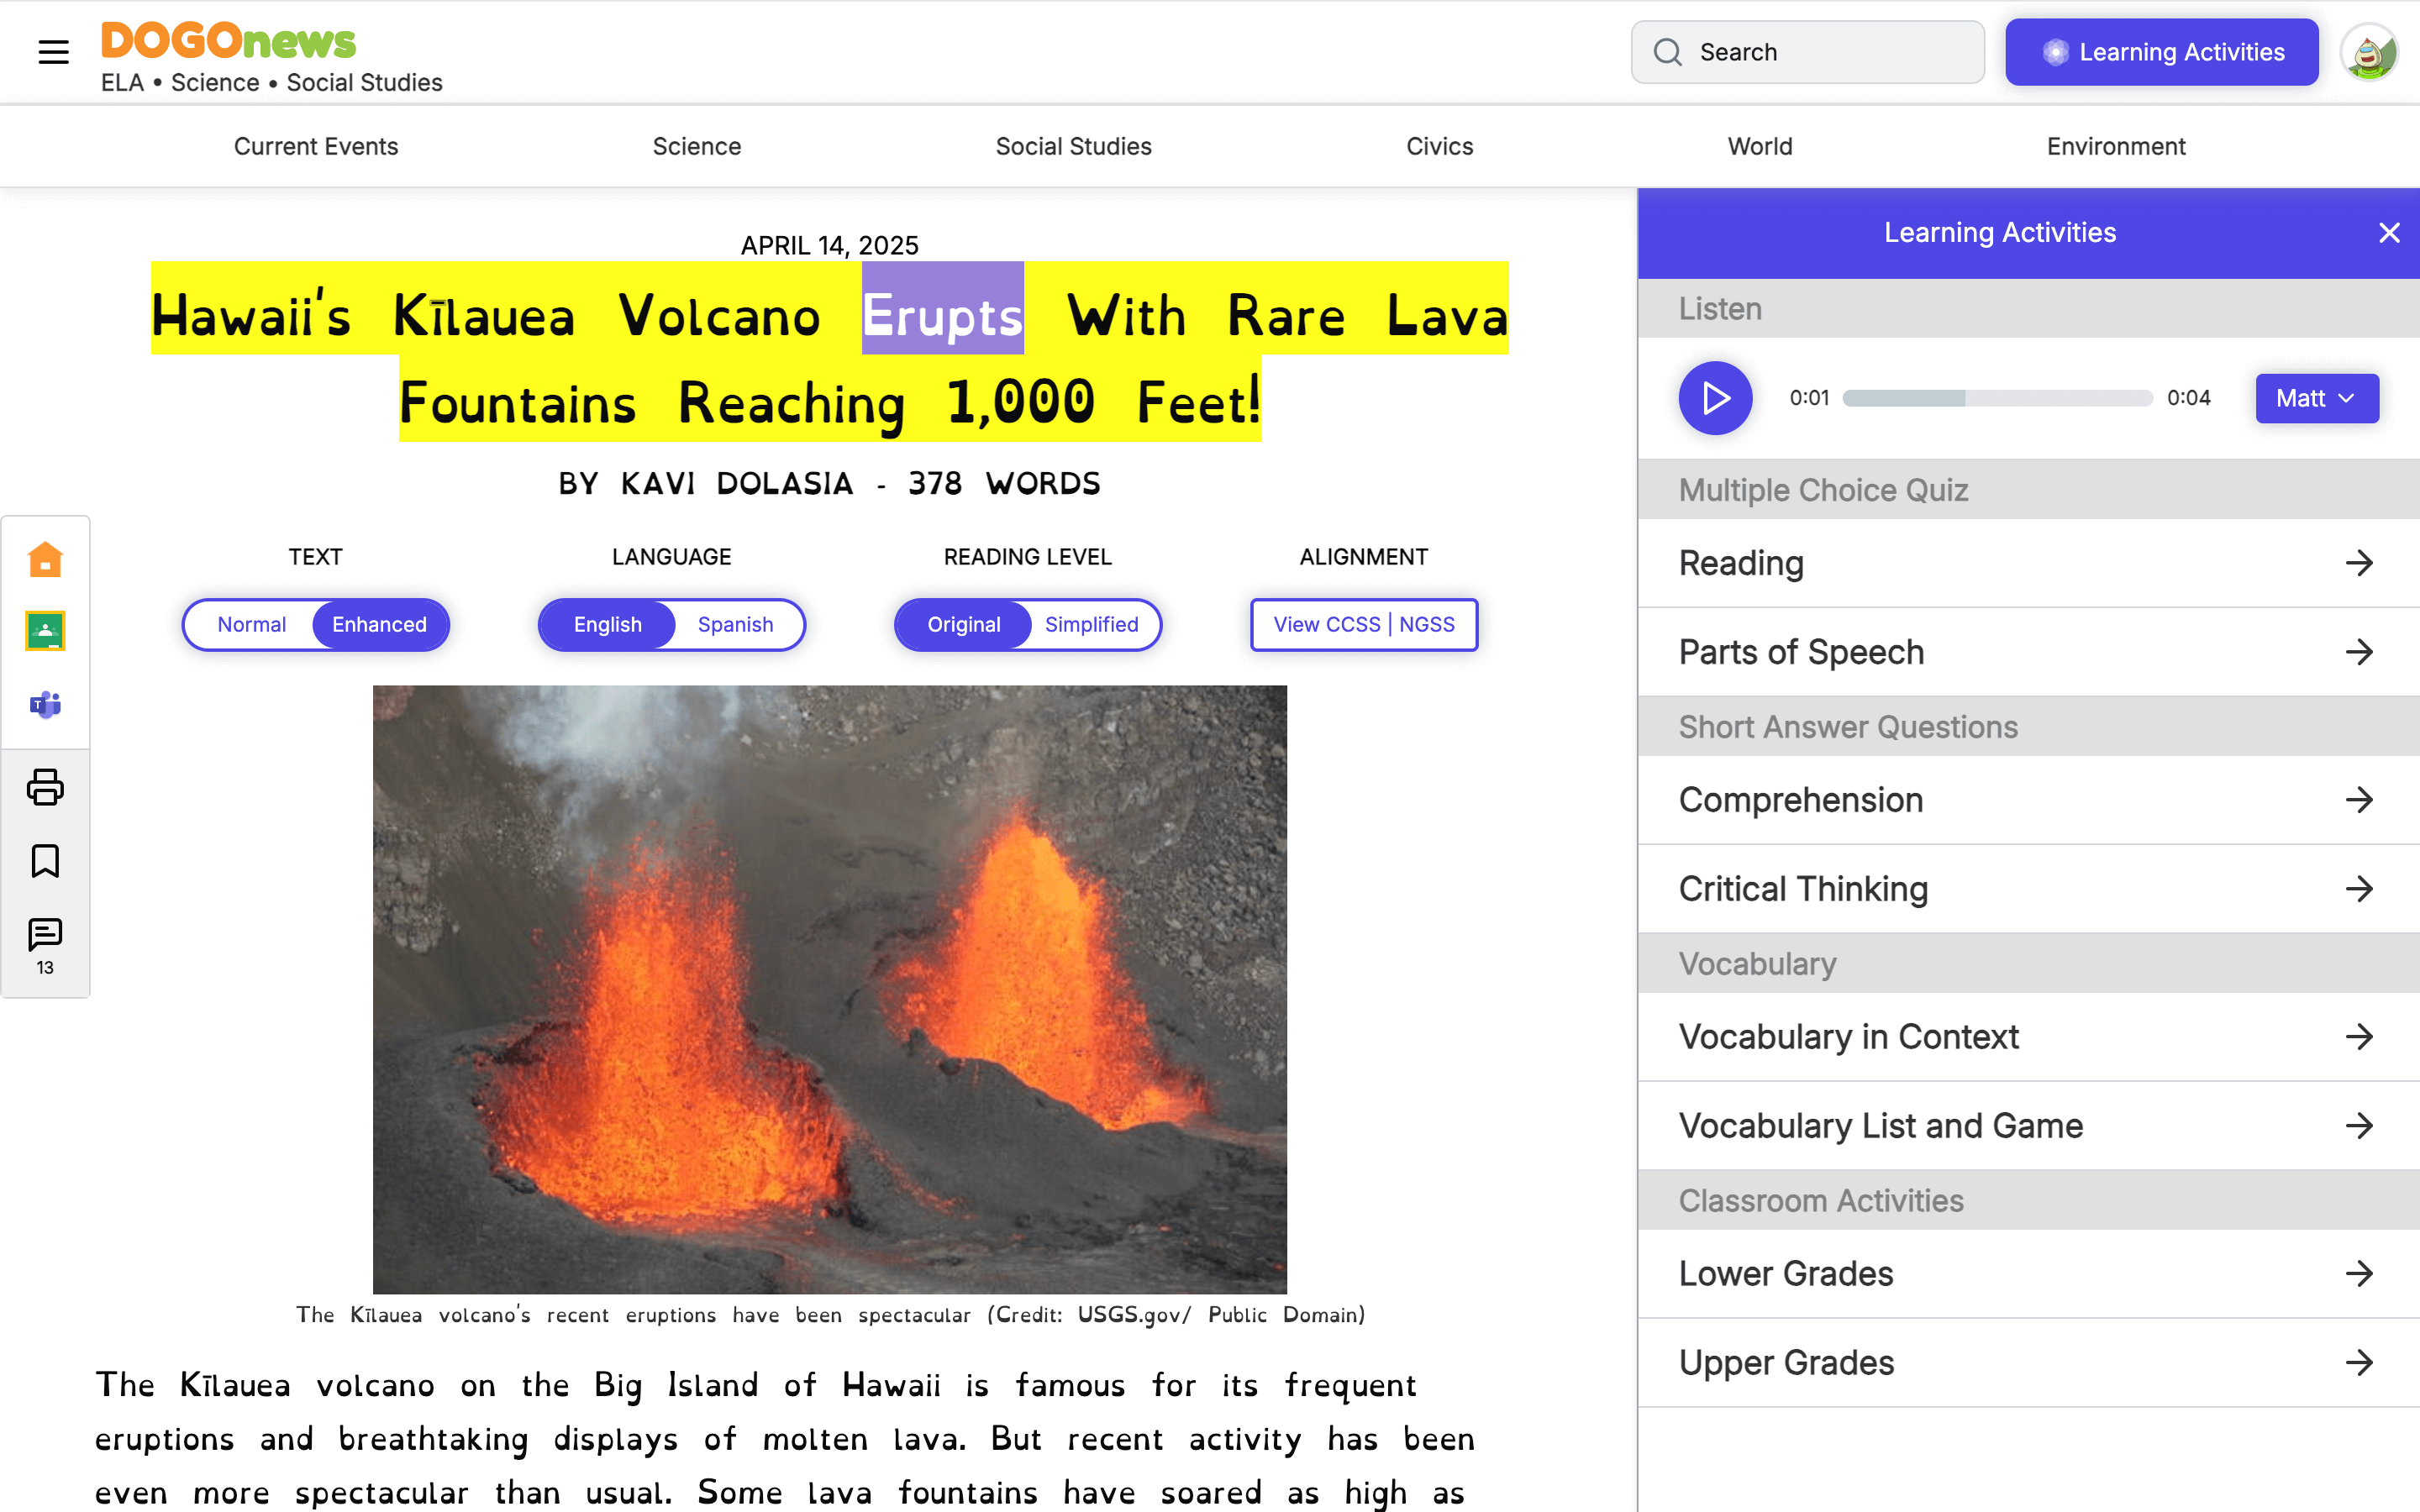
Task: View the CCSS alignment
Action: coord(1364,624)
